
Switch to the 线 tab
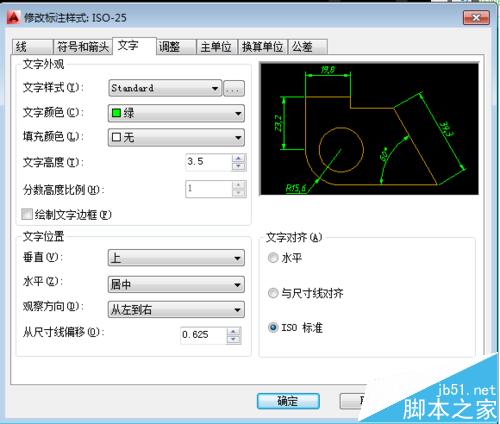click(33, 47)
